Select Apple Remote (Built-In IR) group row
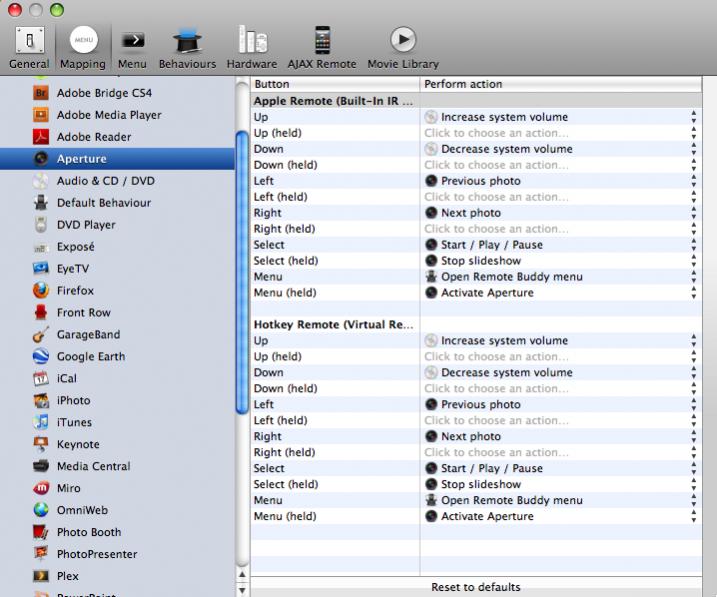The width and height of the screenshot is (717, 597). (476, 101)
